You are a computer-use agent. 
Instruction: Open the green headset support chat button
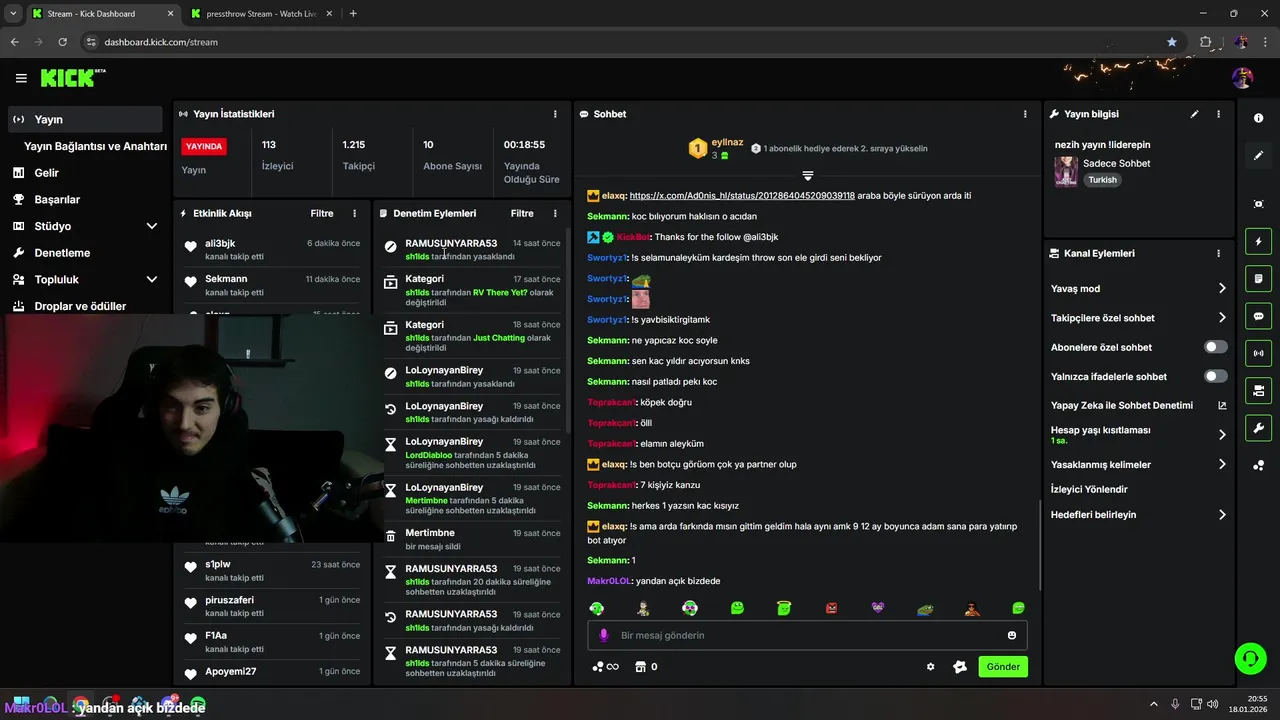[x=1250, y=658]
